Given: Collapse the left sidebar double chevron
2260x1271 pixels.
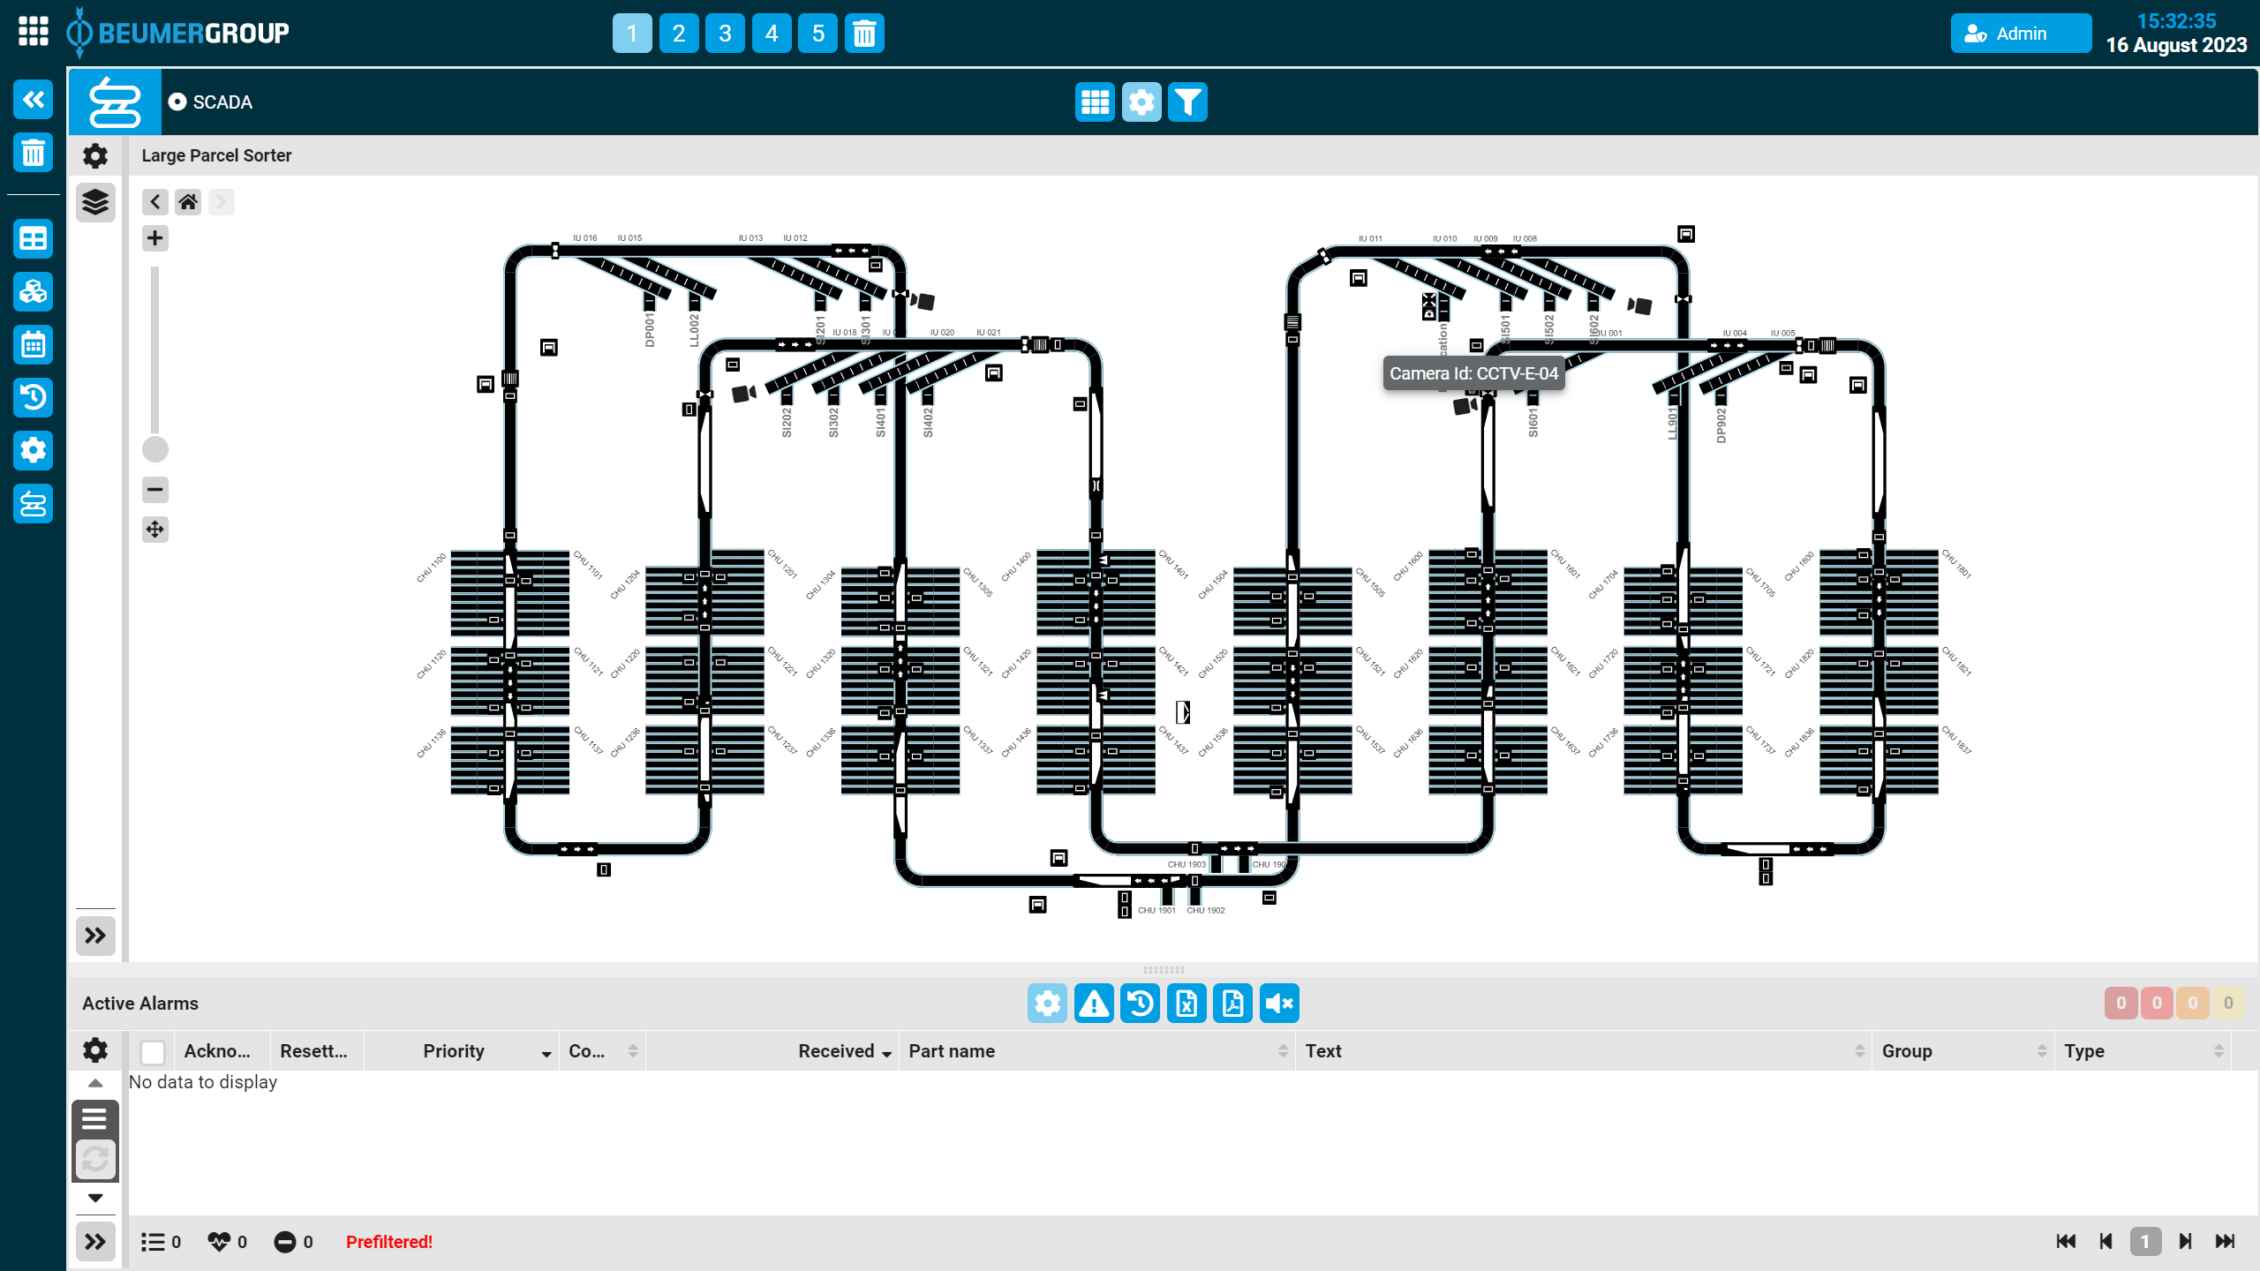Looking at the screenshot, I should click(33, 99).
